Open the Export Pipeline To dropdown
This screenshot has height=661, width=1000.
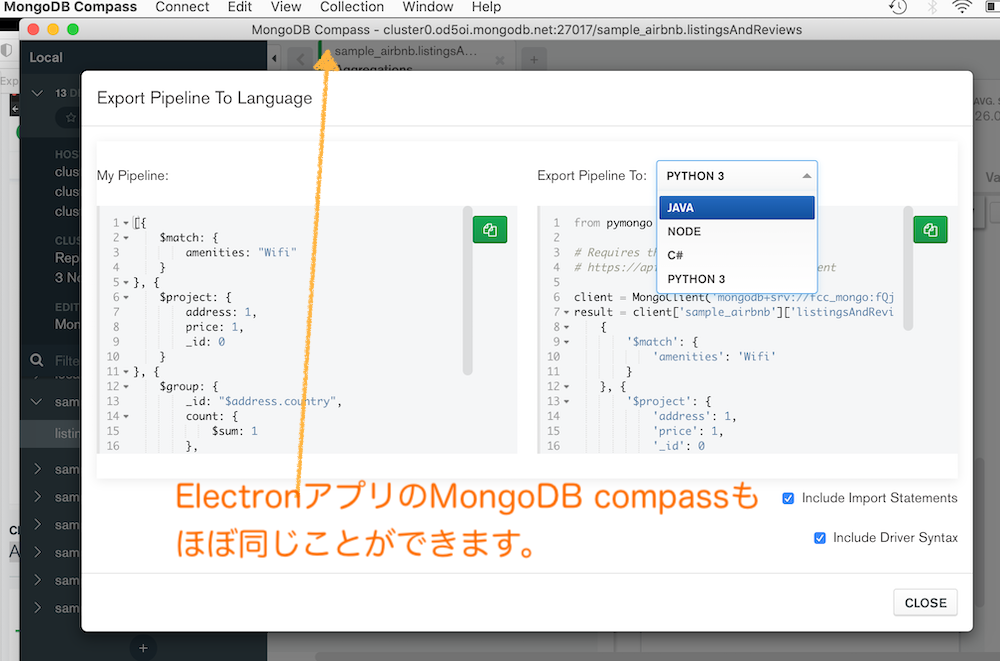pyautogui.click(x=737, y=176)
